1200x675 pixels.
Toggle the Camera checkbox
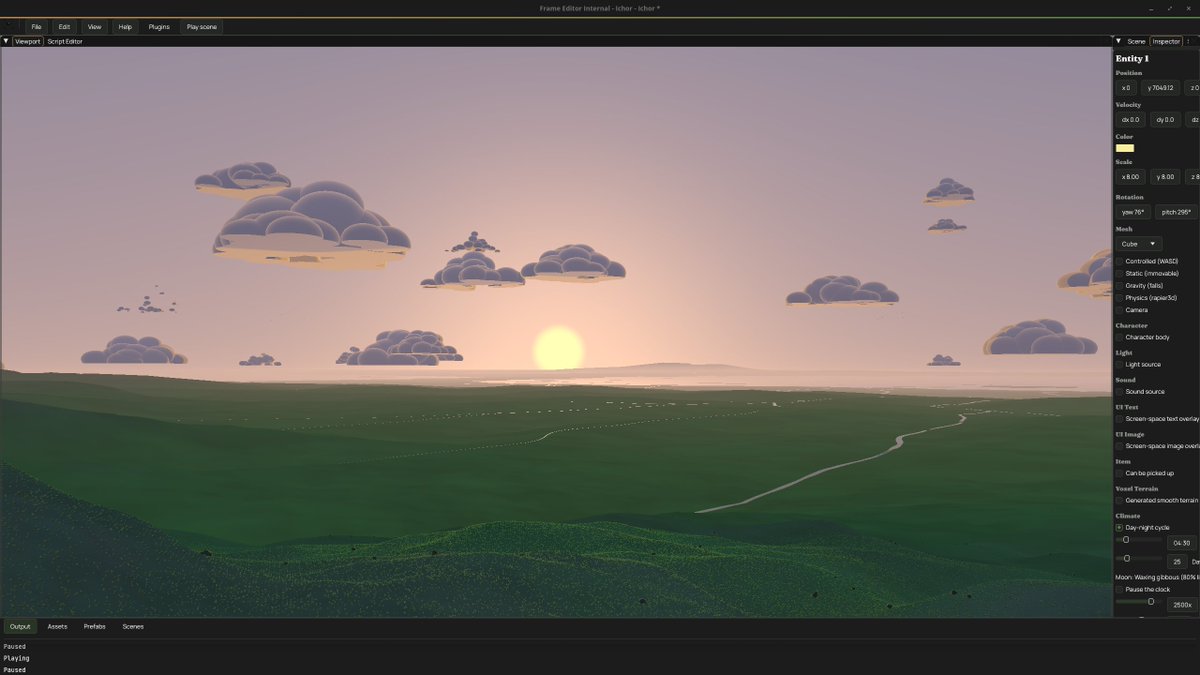(1119, 310)
